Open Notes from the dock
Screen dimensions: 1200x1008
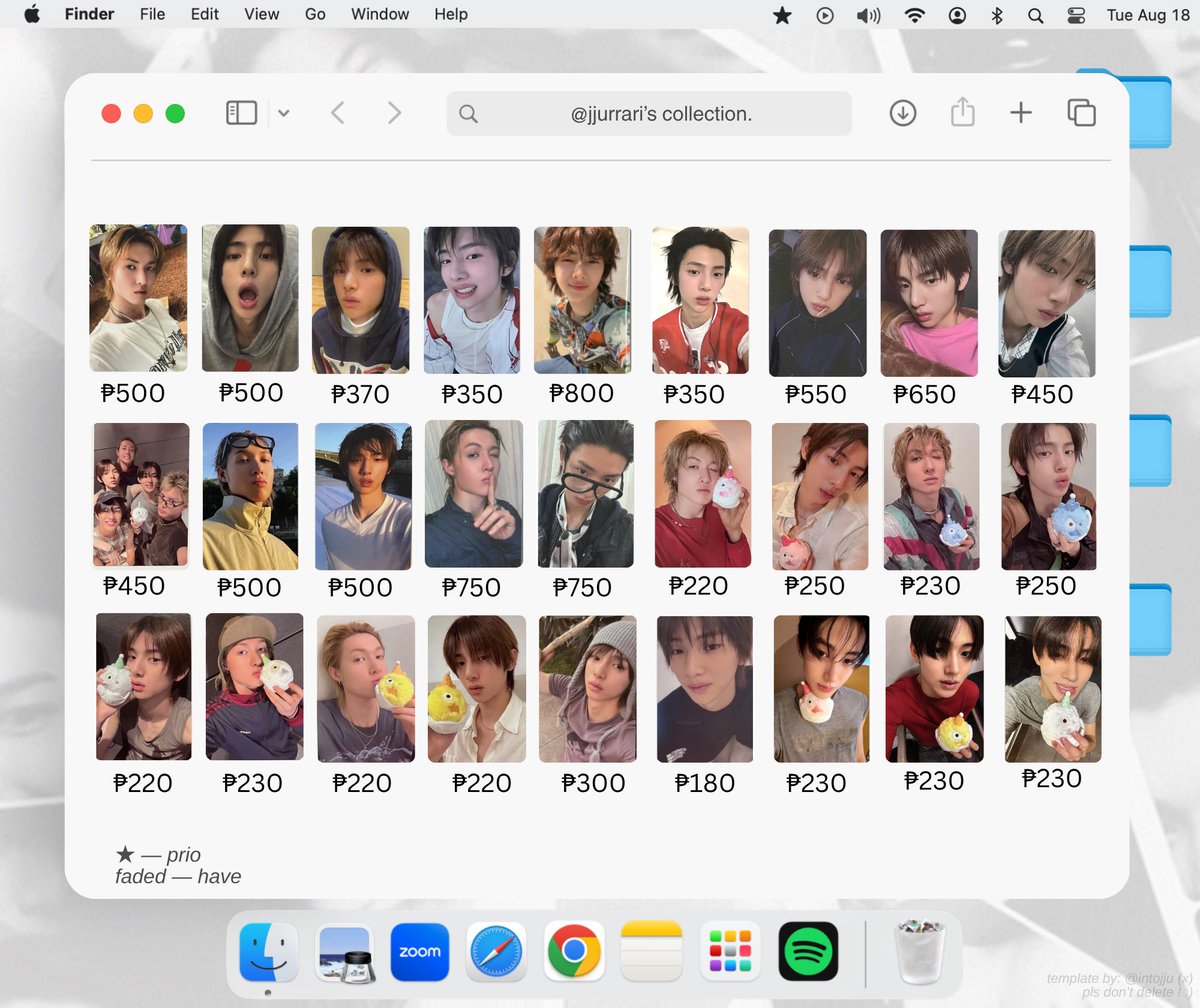tap(651, 952)
